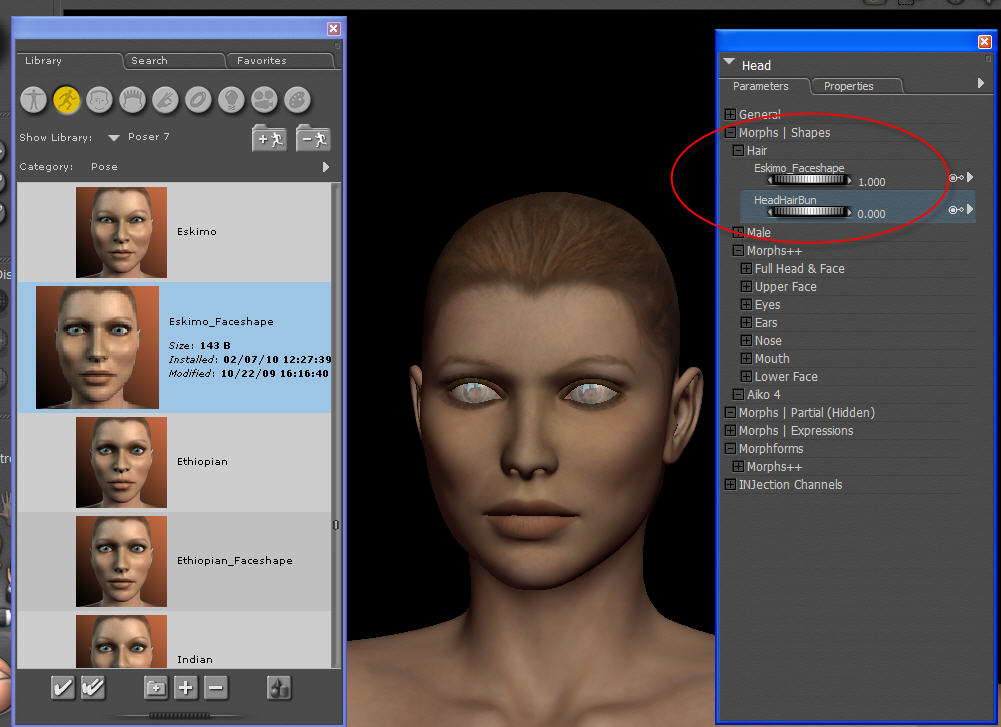The height and width of the screenshot is (727, 1001).
Task: Open the Hair library category icon
Action: click(132, 98)
